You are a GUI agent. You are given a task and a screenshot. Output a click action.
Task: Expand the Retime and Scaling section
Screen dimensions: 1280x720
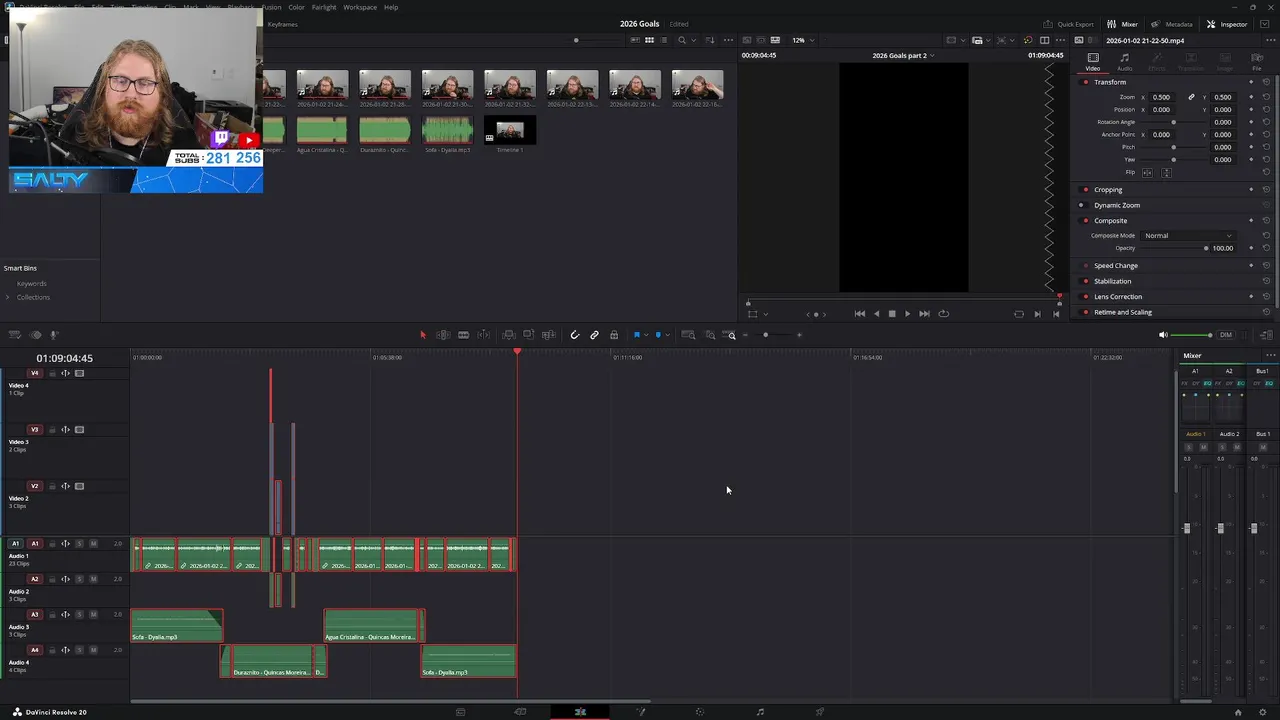click(1123, 312)
